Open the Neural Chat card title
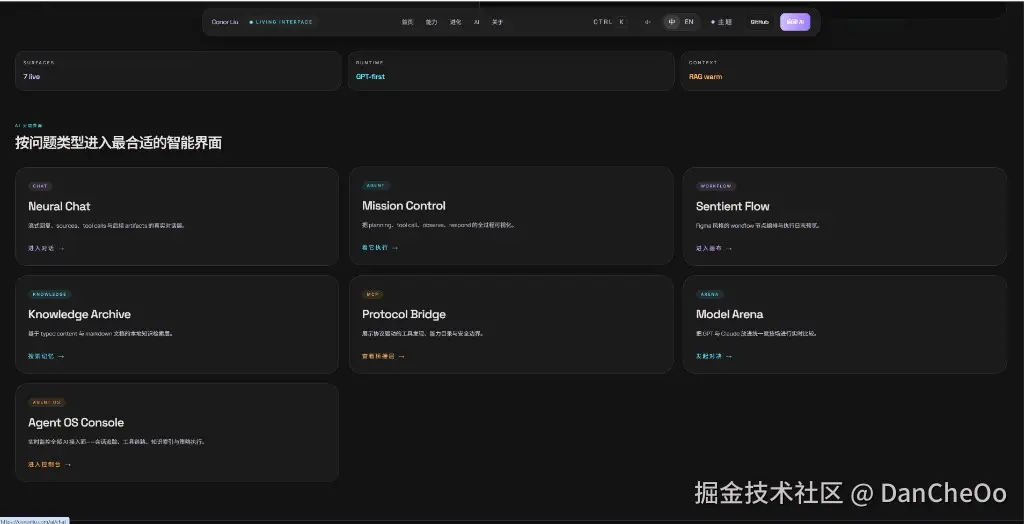This screenshot has width=1024, height=524. (59, 206)
